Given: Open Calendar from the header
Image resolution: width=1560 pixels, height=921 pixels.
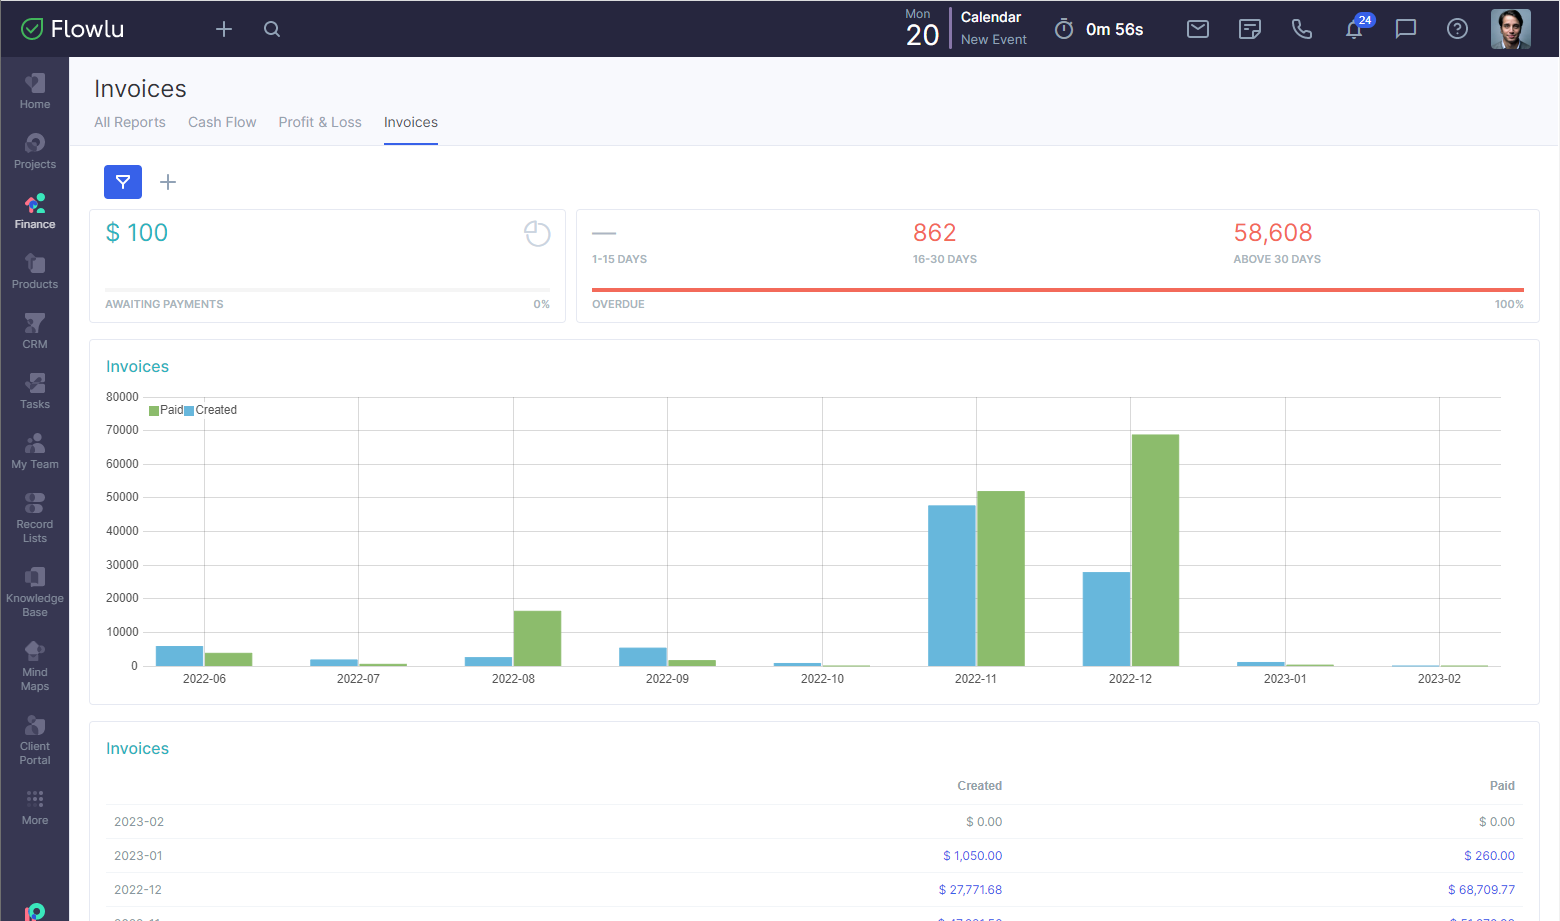Looking at the screenshot, I should click(991, 17).
